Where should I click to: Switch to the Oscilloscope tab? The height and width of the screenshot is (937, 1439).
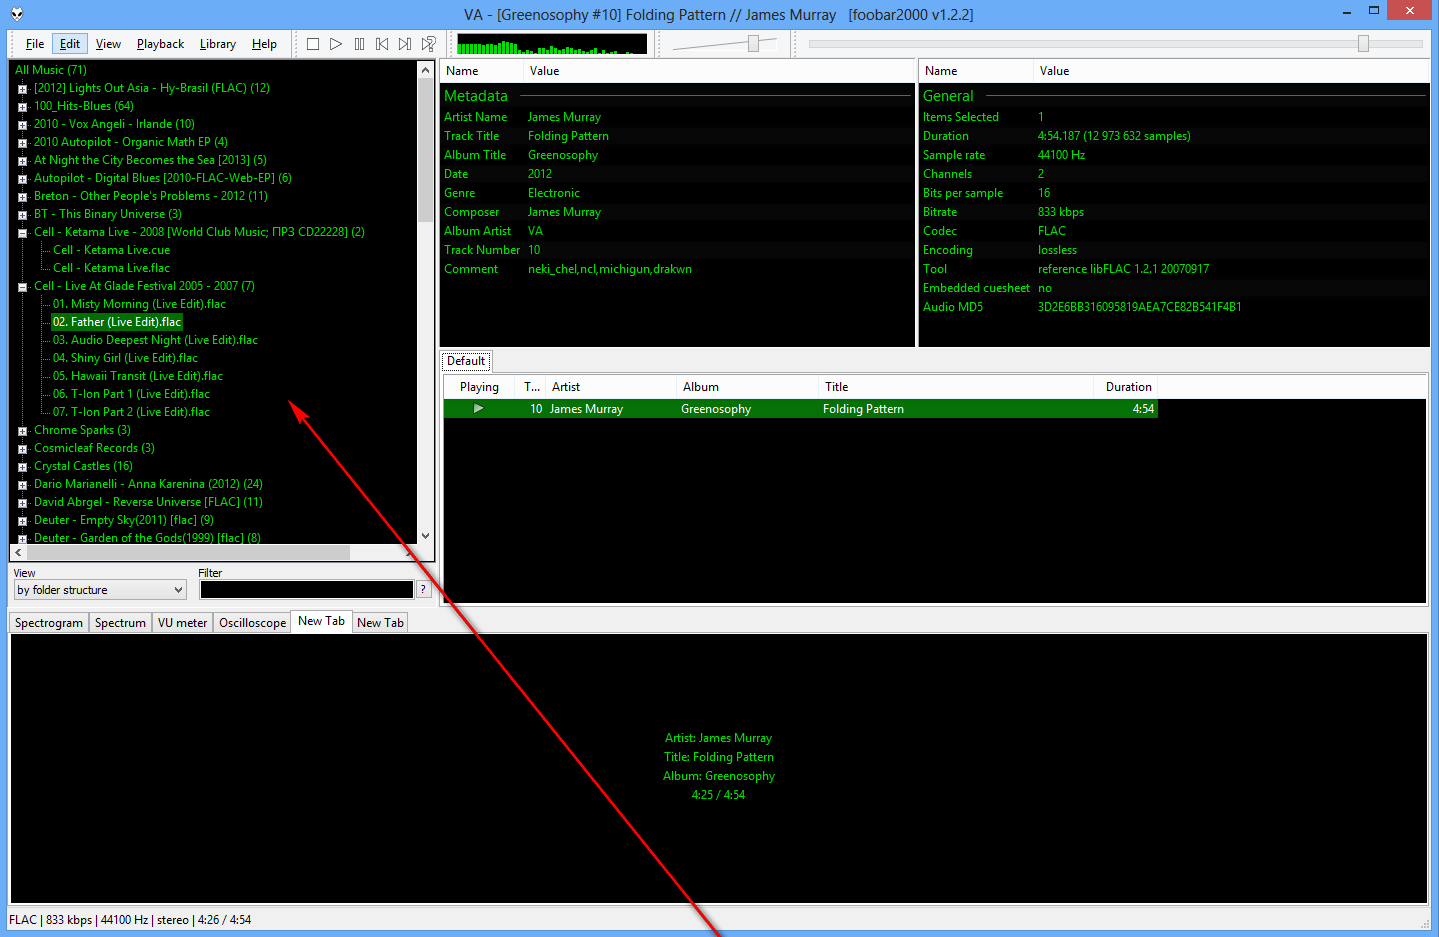point(252,623)
